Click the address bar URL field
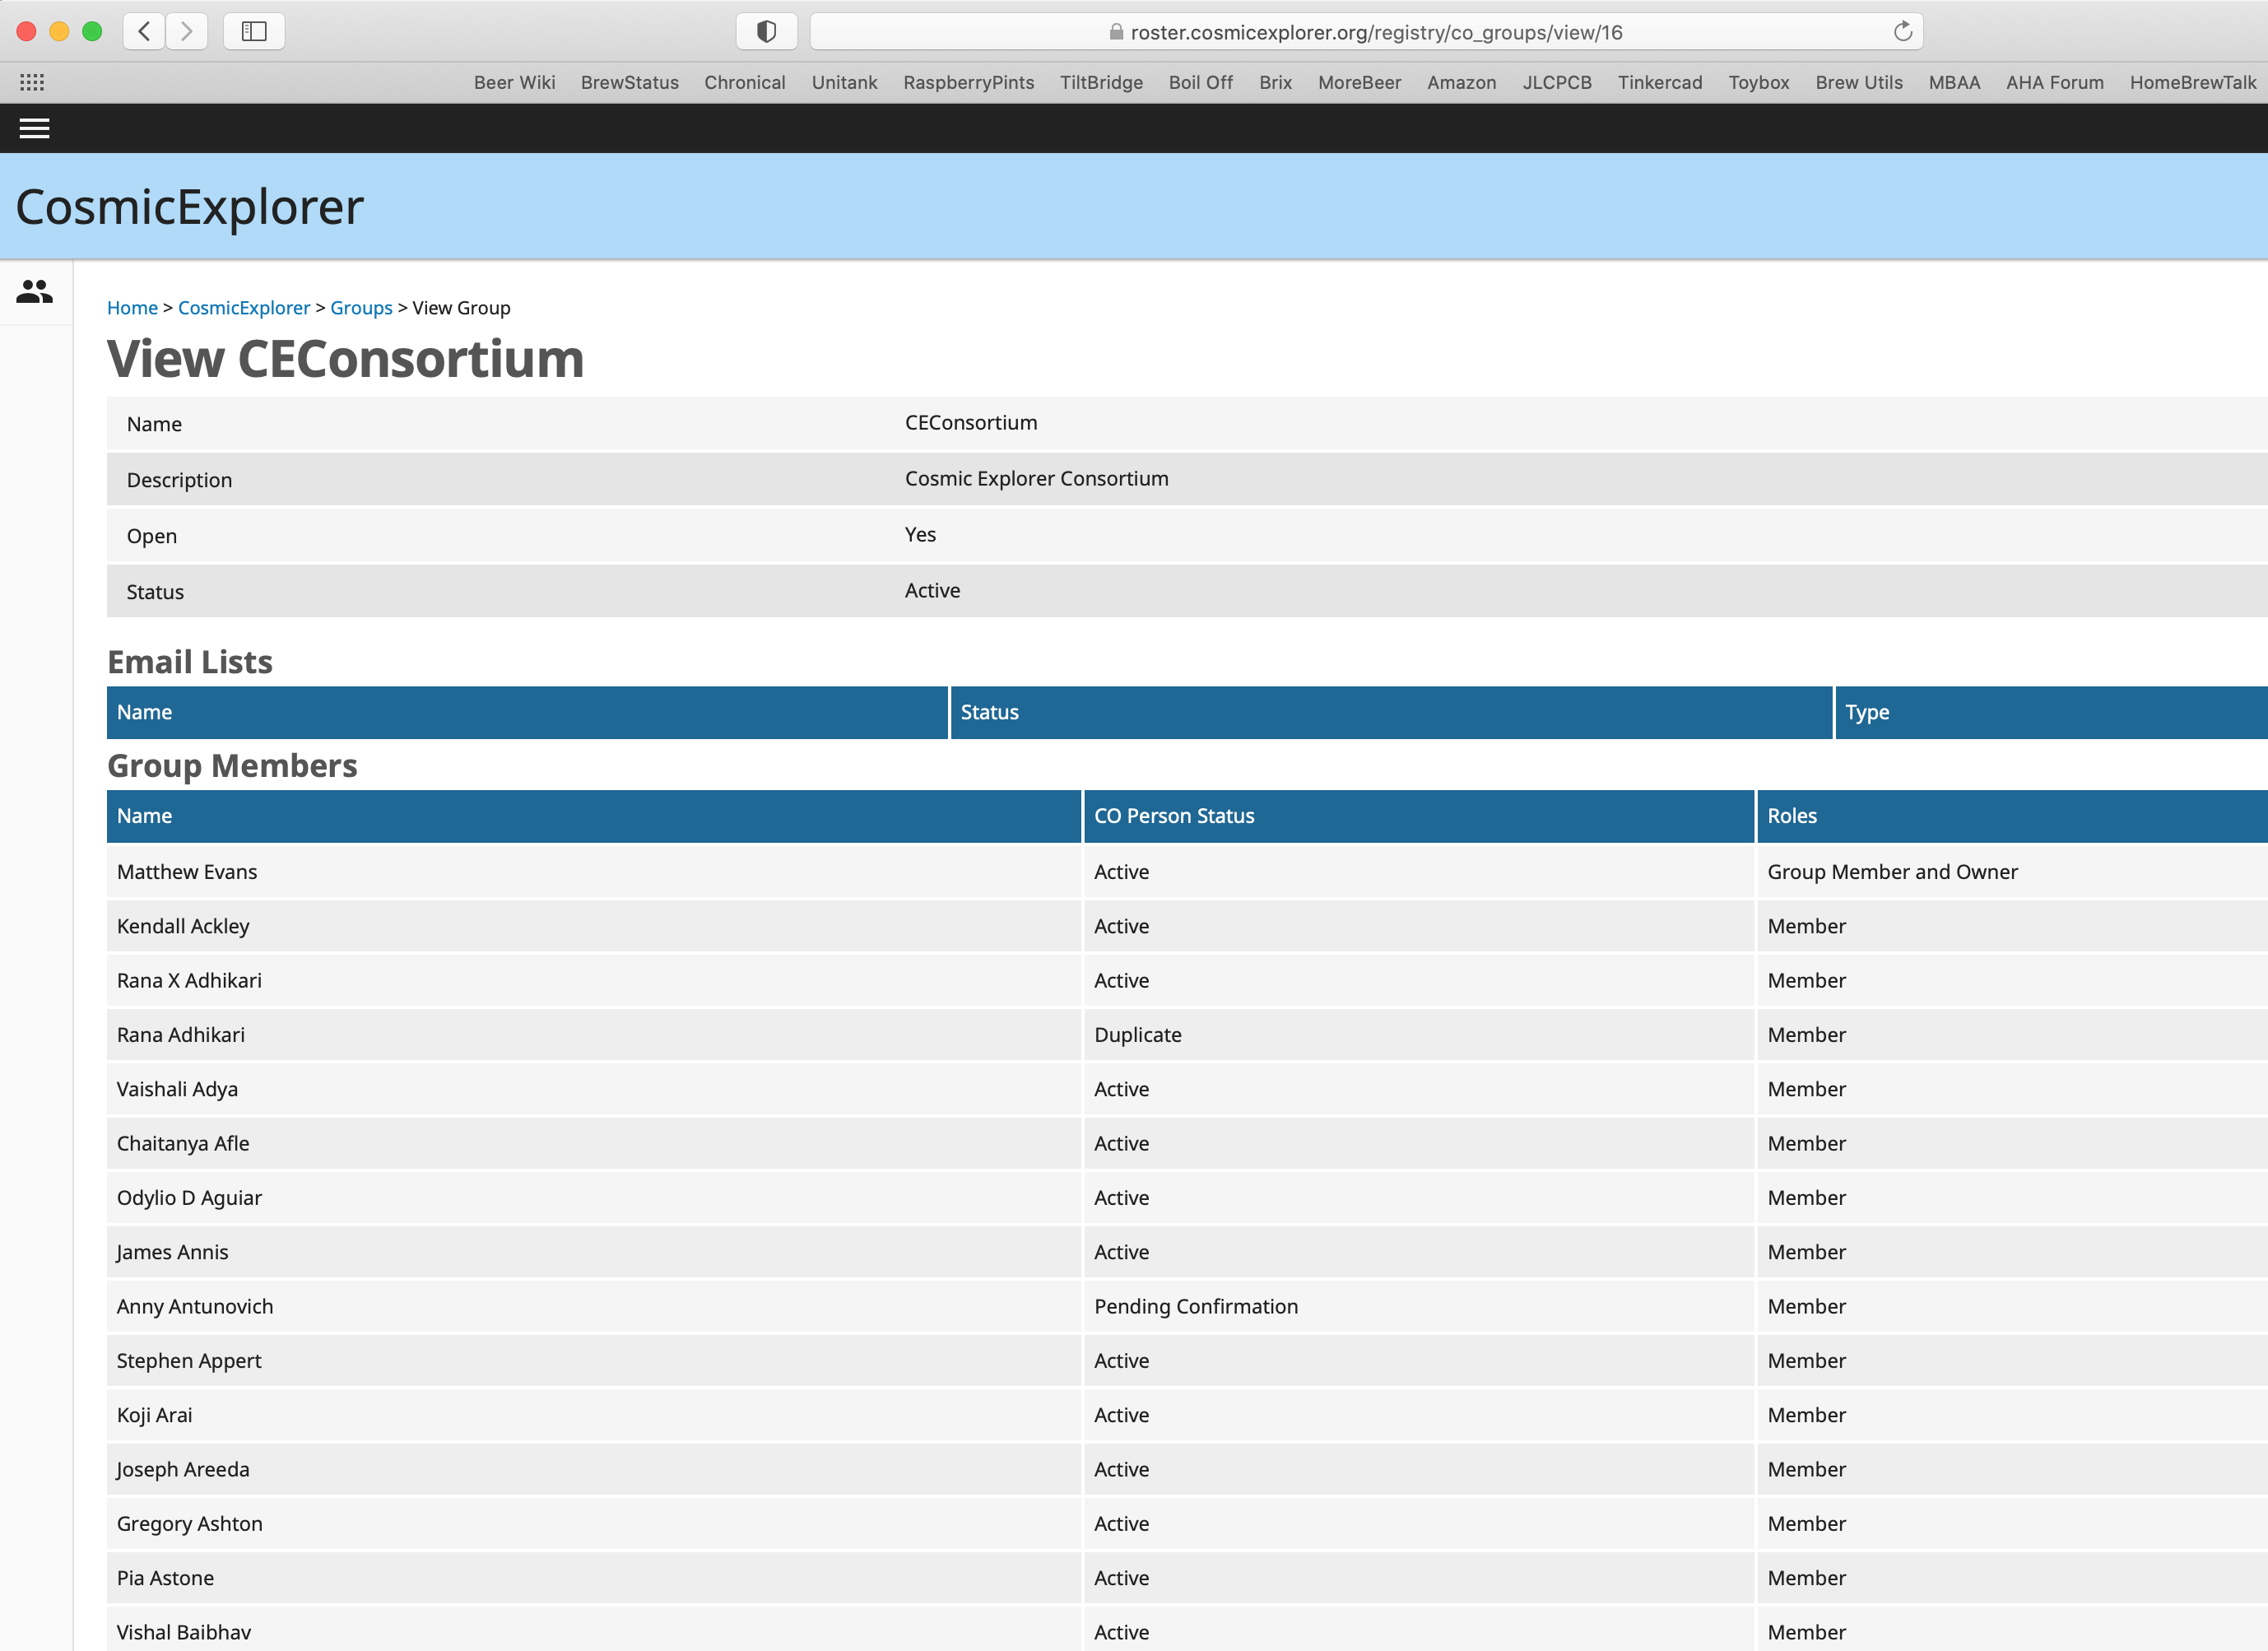This screenshot has height=1651, width=2268. (x=1366, y=31)
